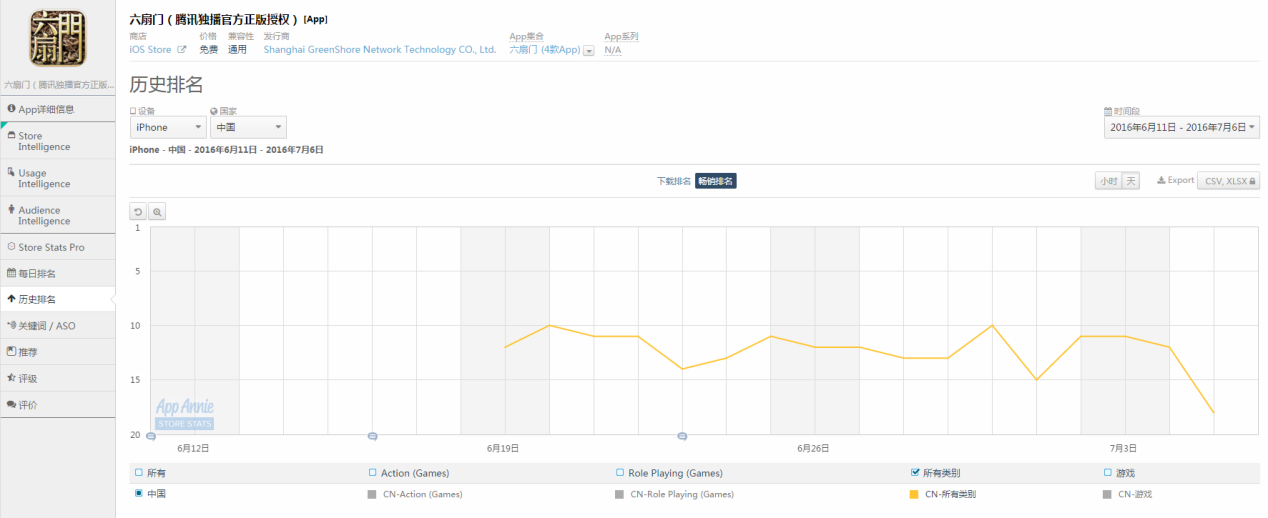This screenshot has width=1268, height=518.
Task: Expand the App集合 dropdown arrow
Action: [589, 50]
